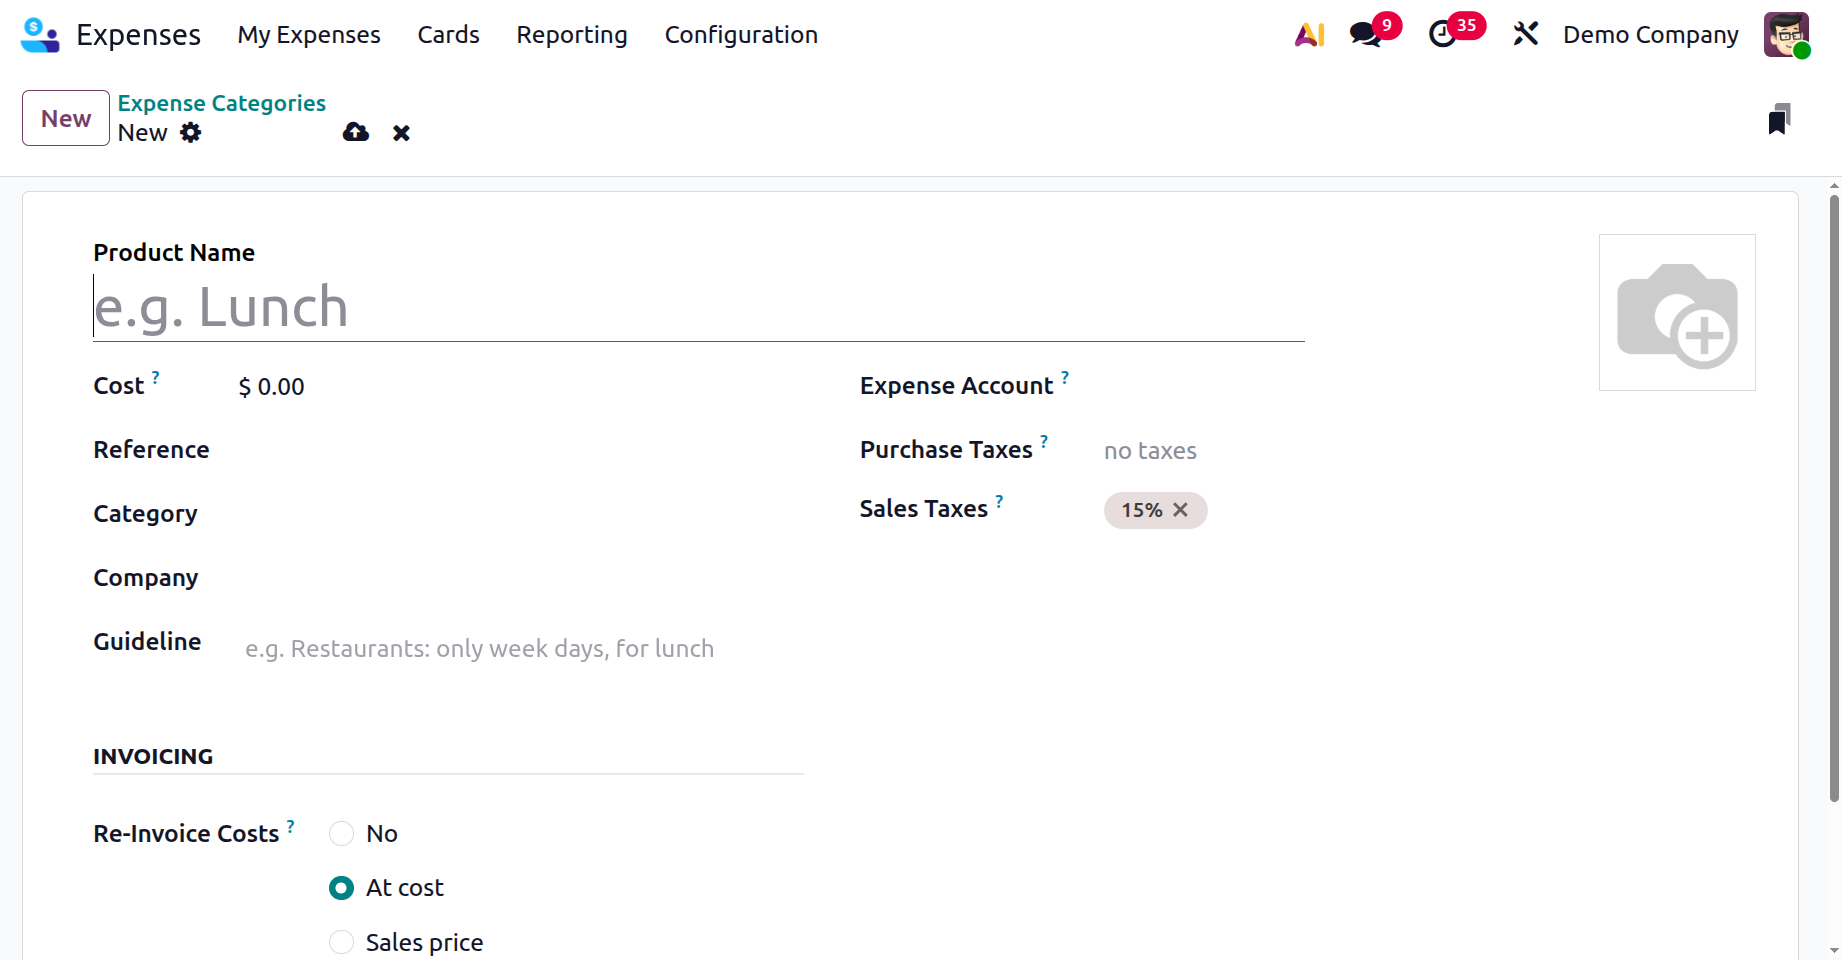Discard changes with the X icon
1842x960 pixels.
[x=401, y=133]
